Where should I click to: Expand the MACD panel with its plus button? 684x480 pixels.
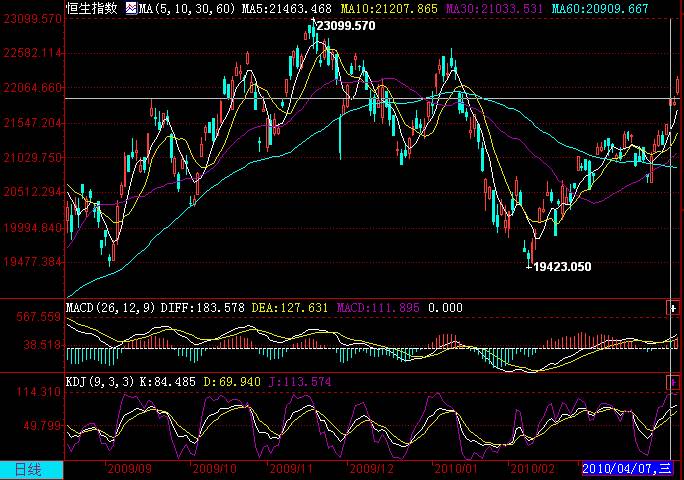click(673, 308)
